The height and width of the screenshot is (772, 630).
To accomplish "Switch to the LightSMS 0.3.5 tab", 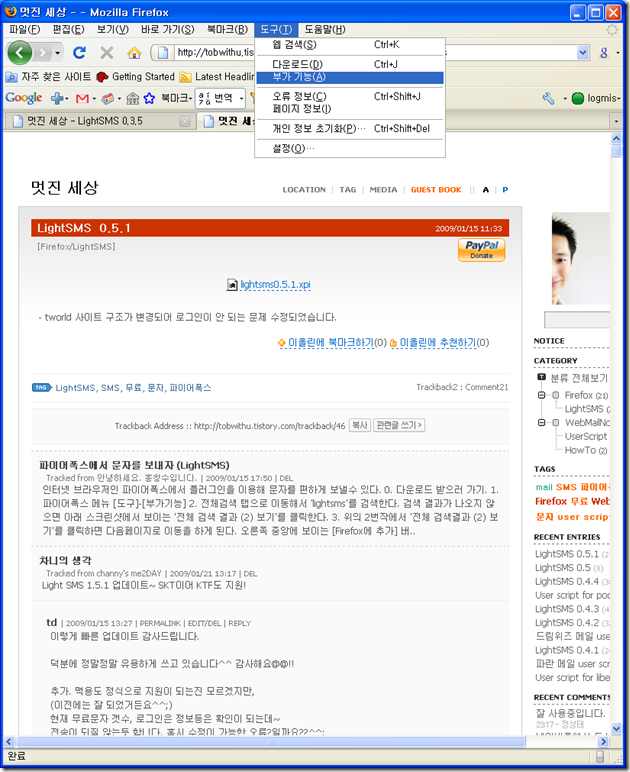I will click(x=98, y=121).
